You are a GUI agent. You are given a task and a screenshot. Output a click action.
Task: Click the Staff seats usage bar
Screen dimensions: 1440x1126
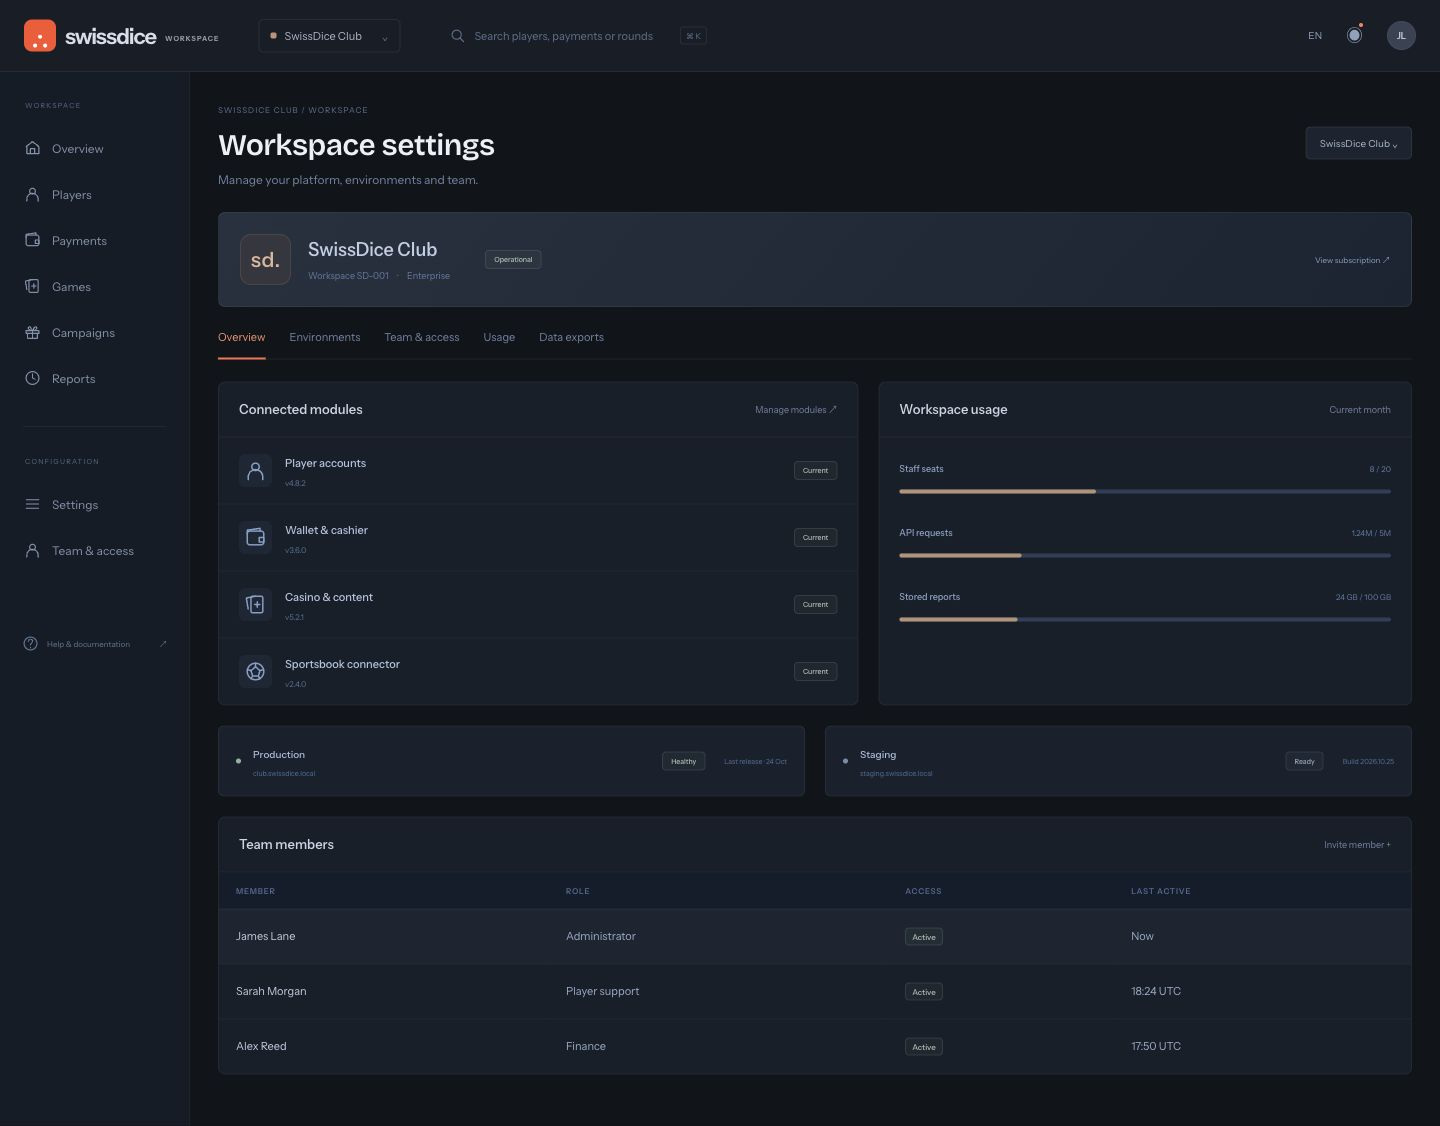(x=1145, y=491)
